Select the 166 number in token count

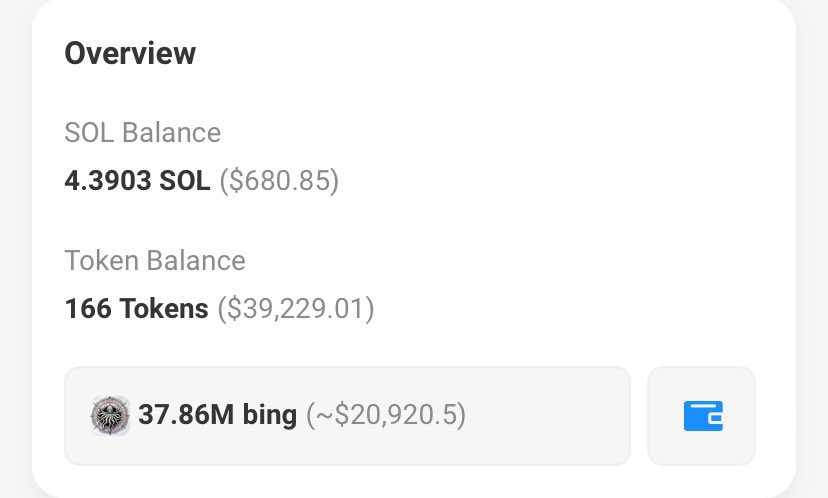88,308
